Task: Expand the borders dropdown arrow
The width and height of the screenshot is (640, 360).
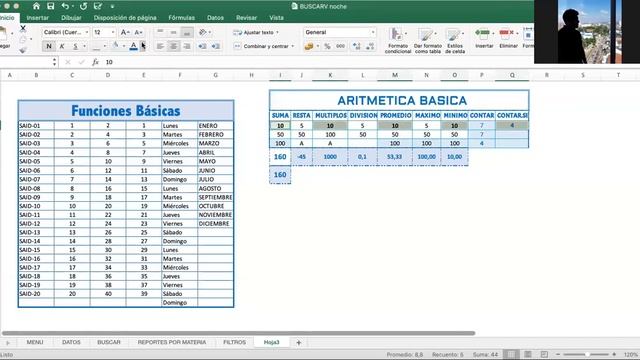Action: coord(104,46)
